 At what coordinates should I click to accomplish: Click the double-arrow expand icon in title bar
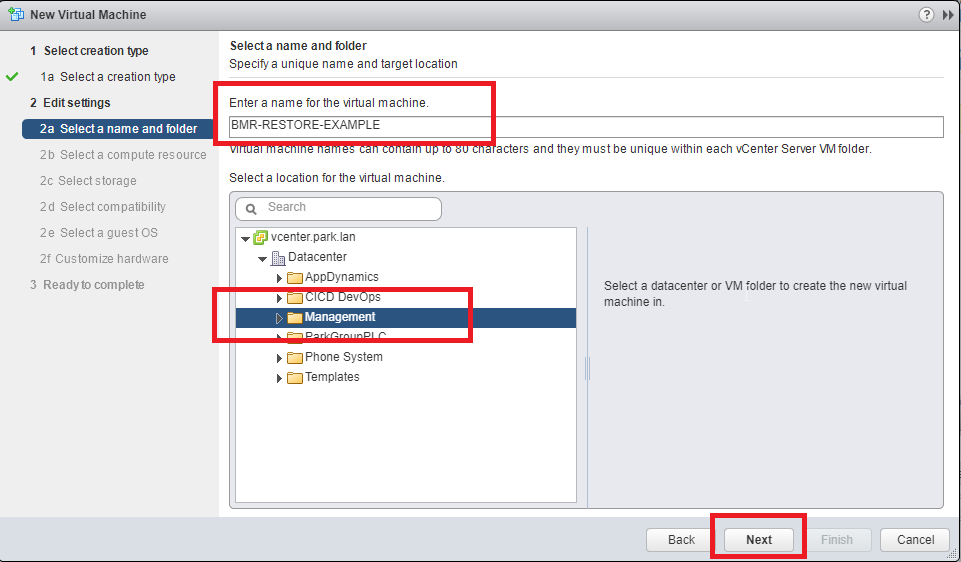948,15
